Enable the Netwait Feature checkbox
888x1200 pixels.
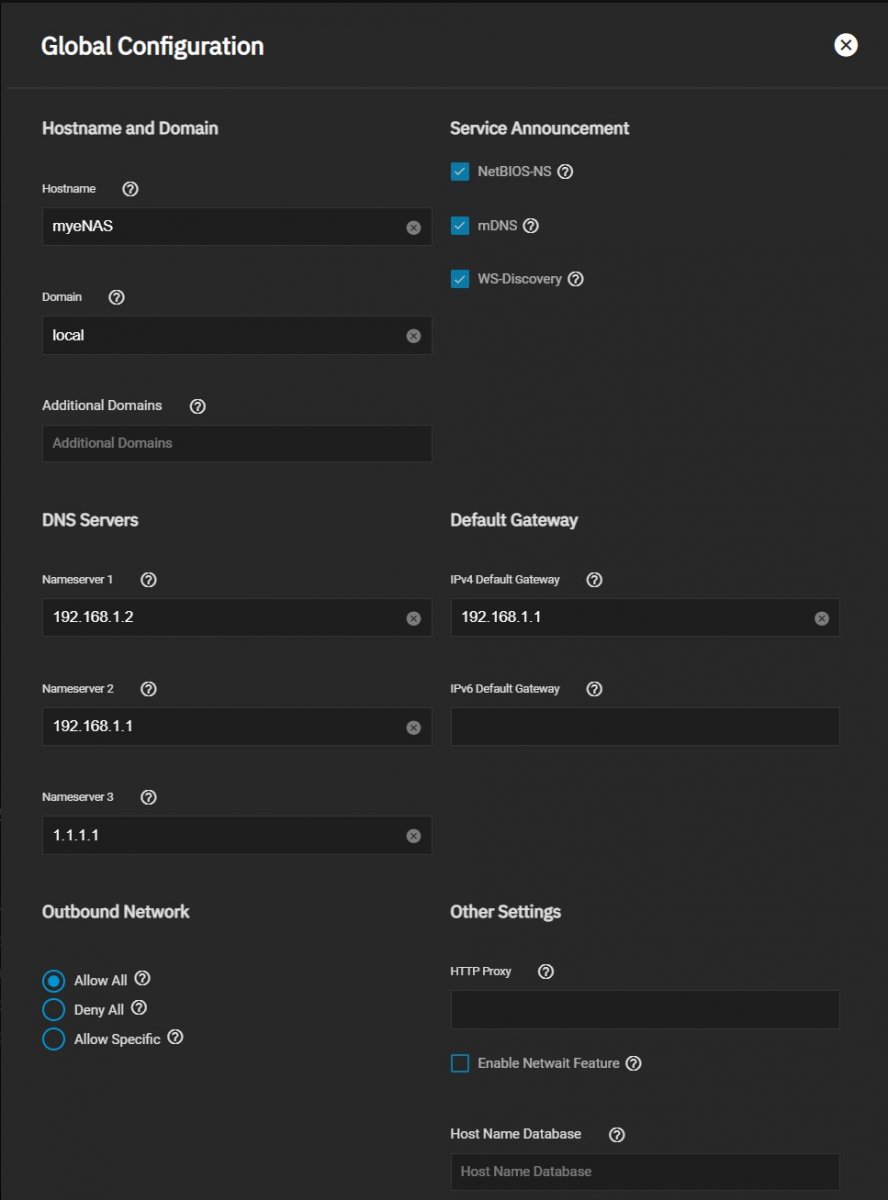460,1064
